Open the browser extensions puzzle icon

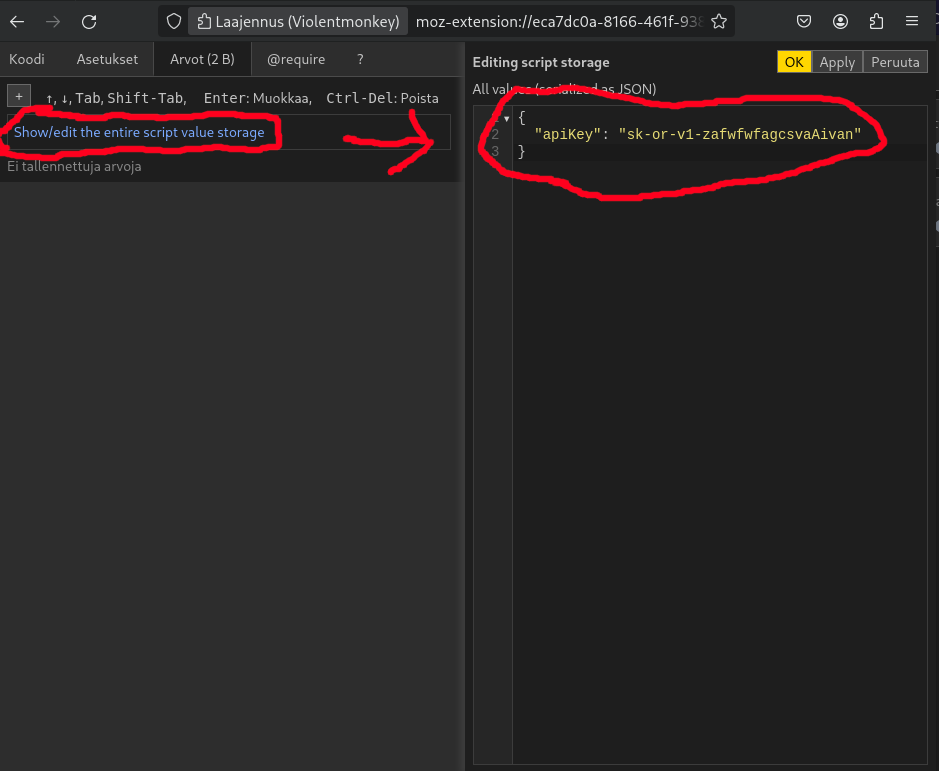tap(876, 21)
